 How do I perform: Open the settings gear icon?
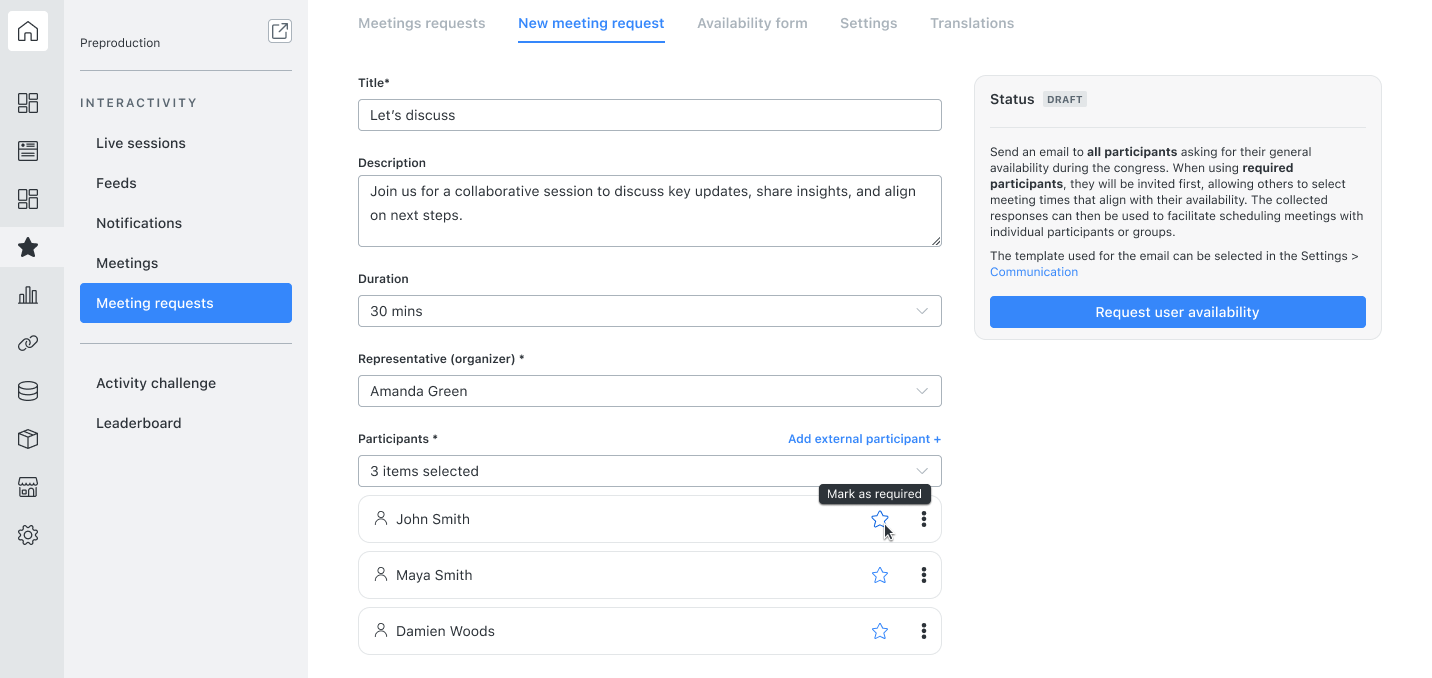coord(28,535)
